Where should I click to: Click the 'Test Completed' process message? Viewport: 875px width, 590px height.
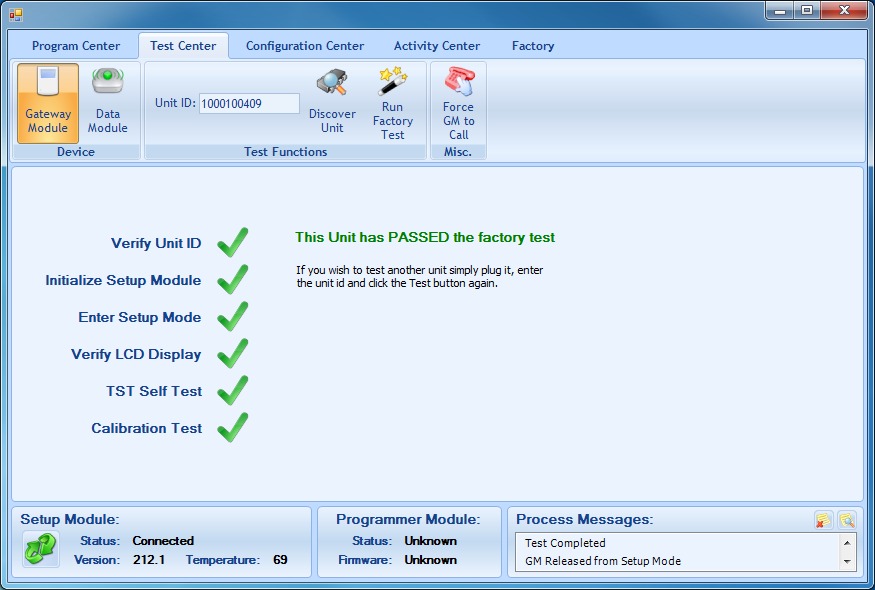(565, 543)
